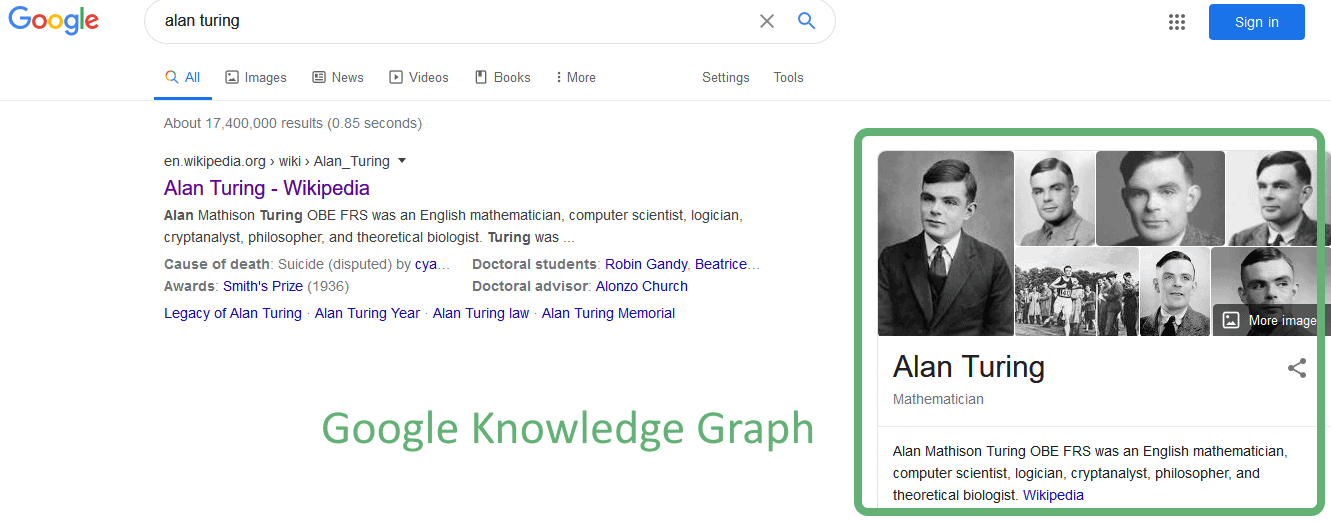Viewport: 1331px width, 523px height.
Task: Open the Books tab
Action: click(503, 77)
